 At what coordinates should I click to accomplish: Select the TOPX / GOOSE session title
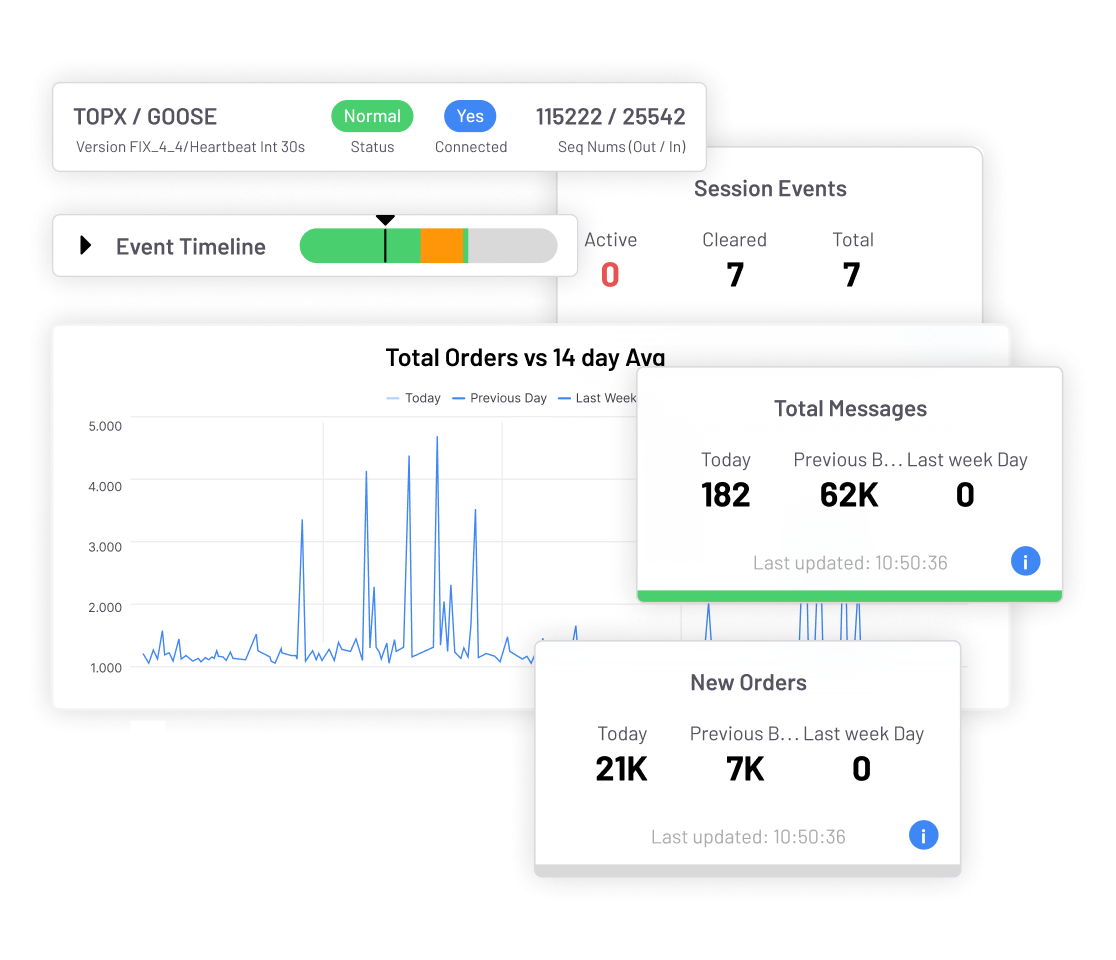pyautogui.click(x=145, y=117)
